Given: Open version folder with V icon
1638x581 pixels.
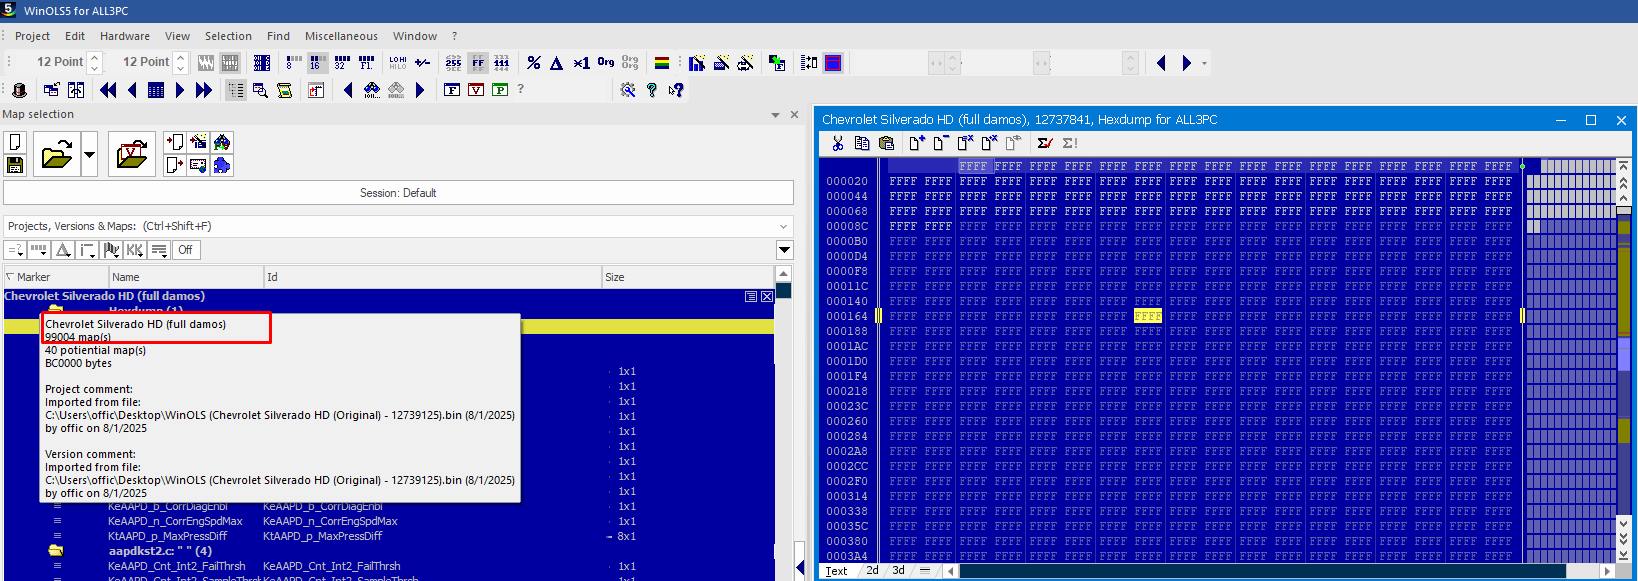Looking at the screenshot, I should click(131, 154).
